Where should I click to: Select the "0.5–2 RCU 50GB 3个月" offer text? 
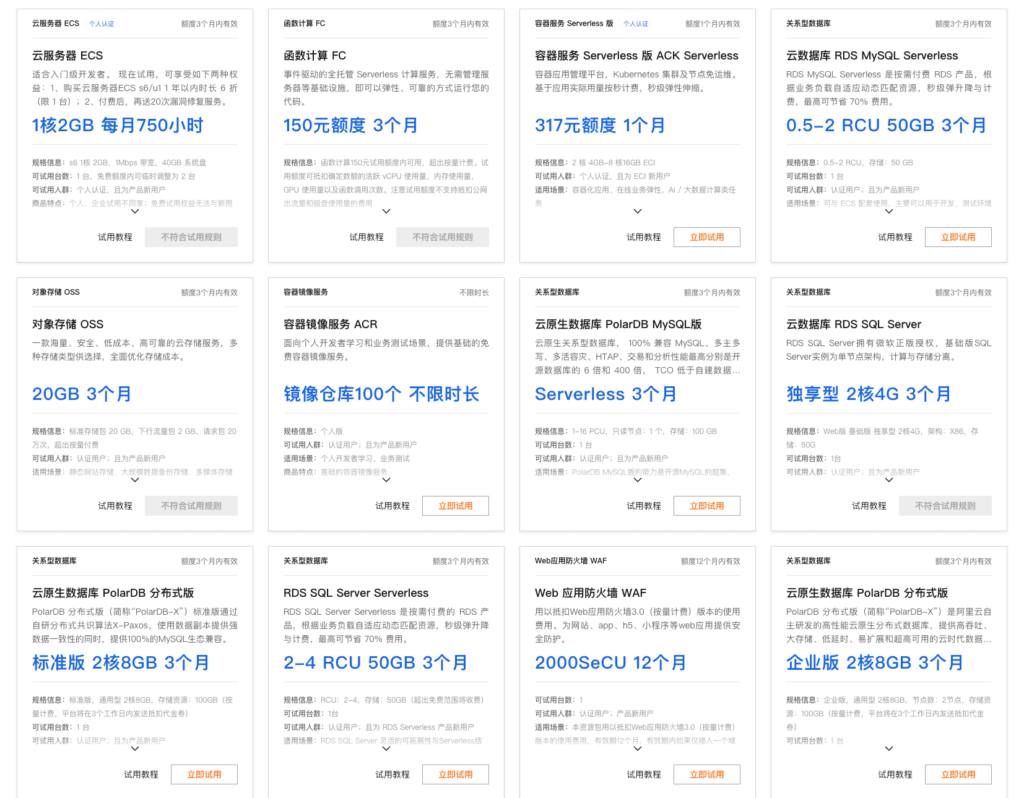click(x=886, y=125)
